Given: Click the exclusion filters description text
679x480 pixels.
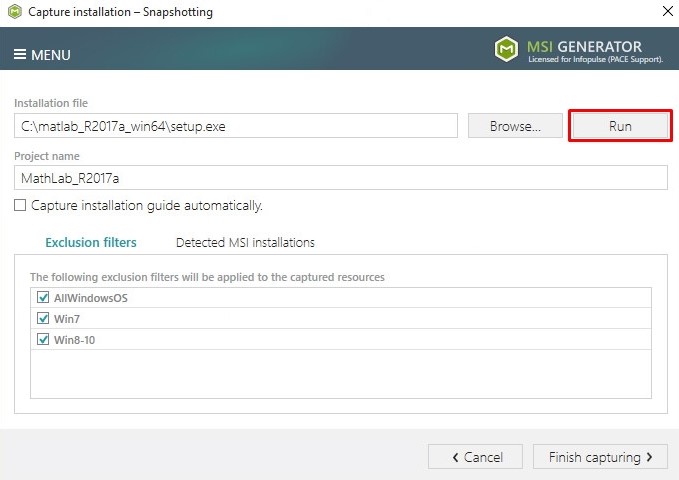Looking at the screenshot, I should [207, 277].
